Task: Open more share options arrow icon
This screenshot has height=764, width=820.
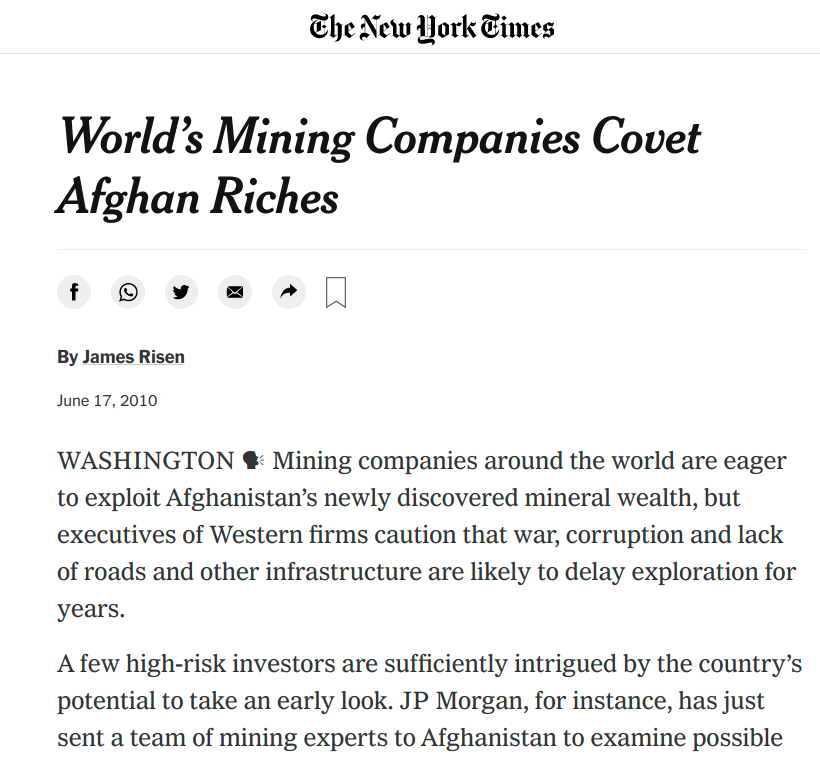Action: point(288,292)
